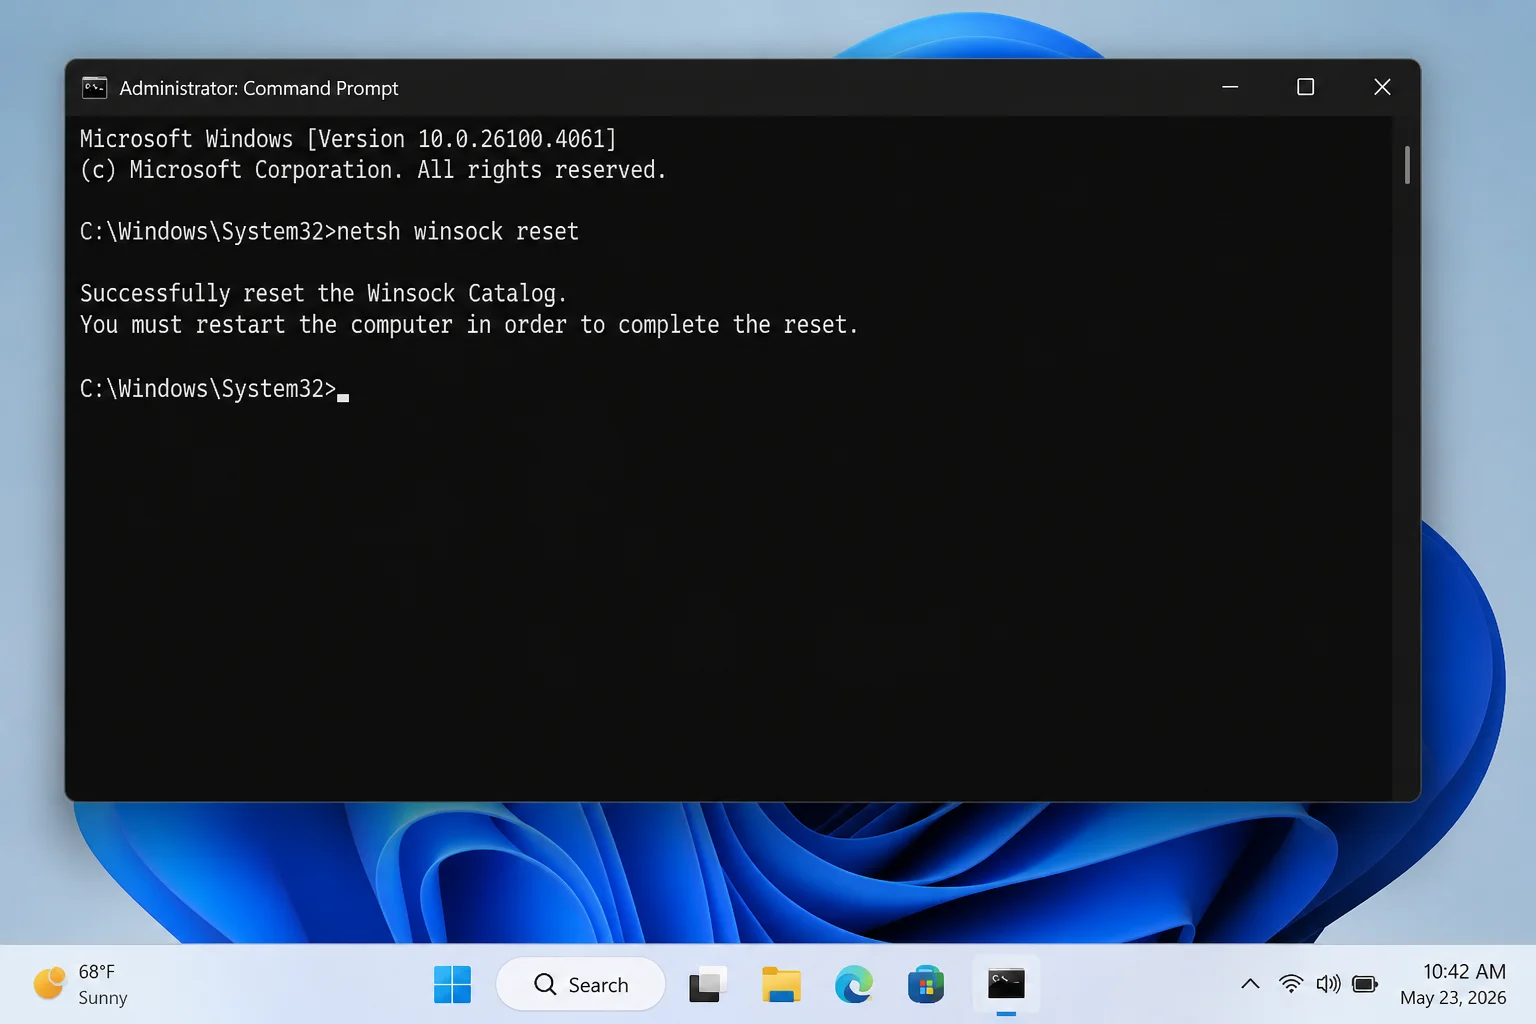Click the volume speaker icon
The width and height of the screenshot is (1536, 1024).
[1328, 984]
